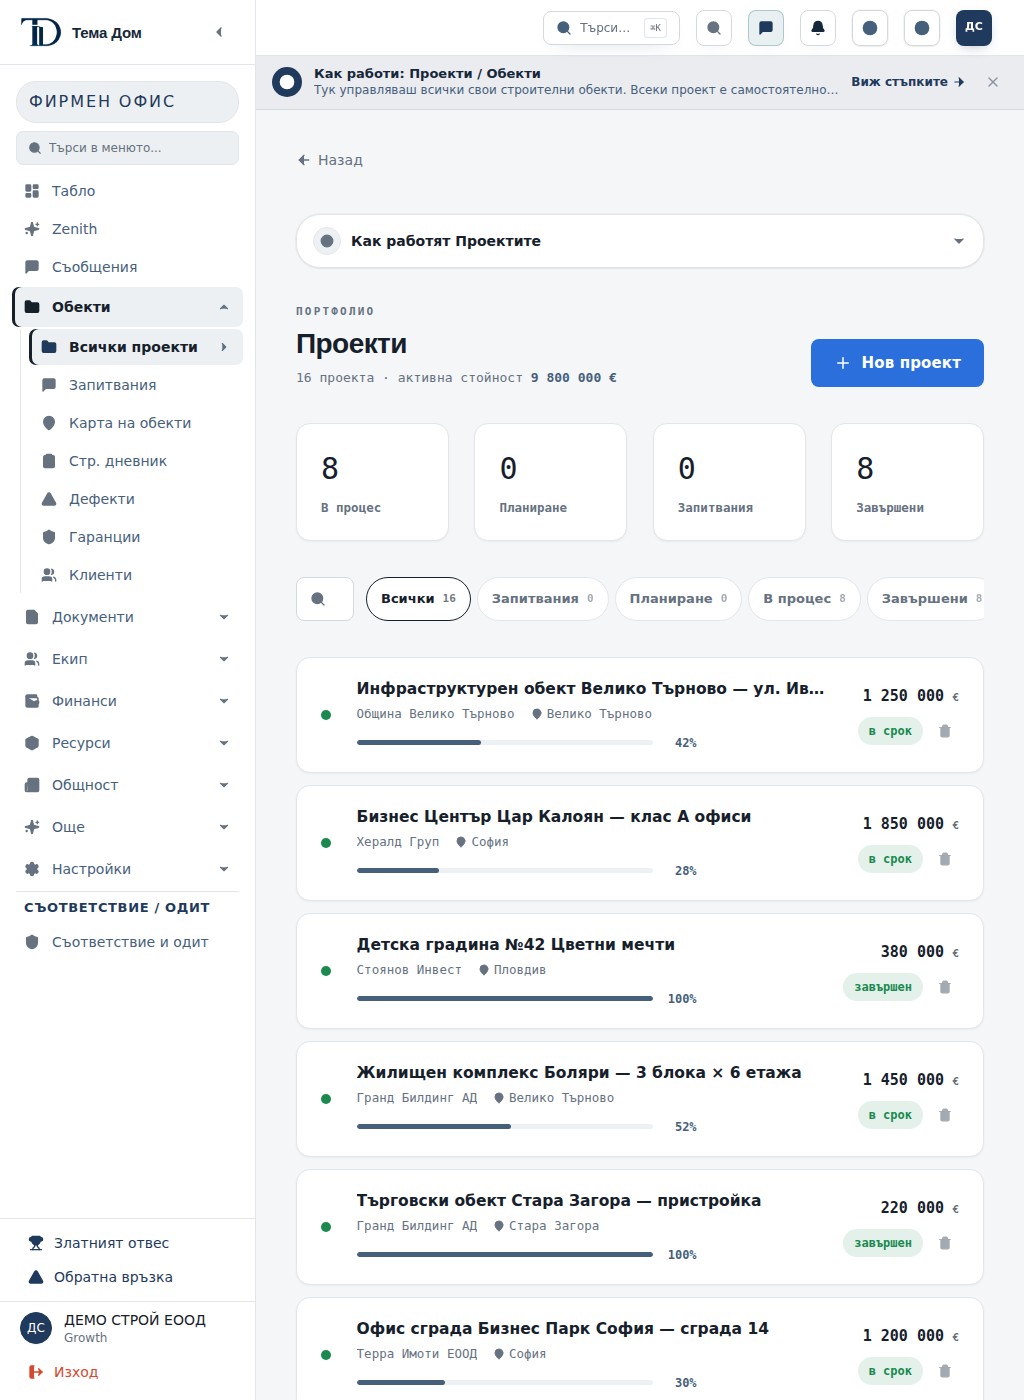
Task: Select the Всички filter tab
Action: click(x=418, y=599)
